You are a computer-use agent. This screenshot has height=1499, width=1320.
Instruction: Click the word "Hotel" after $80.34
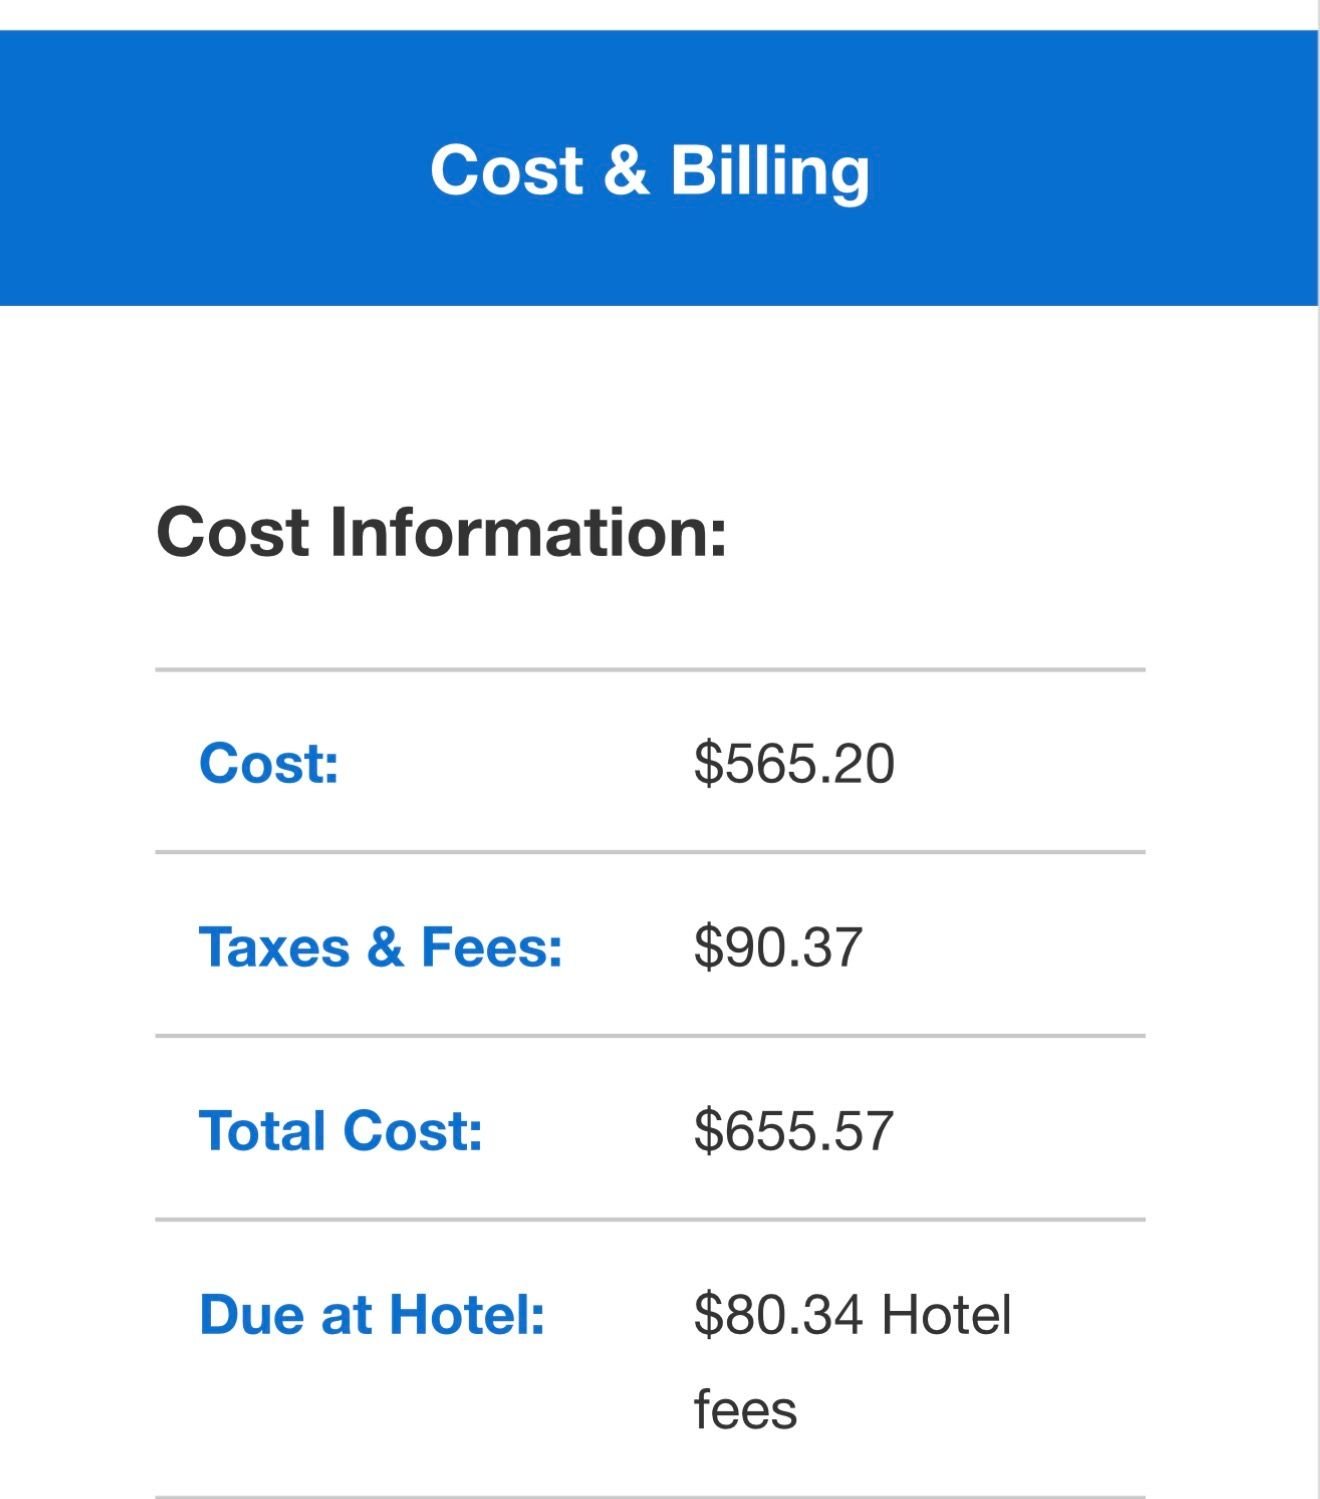[x=946, y=1314]
